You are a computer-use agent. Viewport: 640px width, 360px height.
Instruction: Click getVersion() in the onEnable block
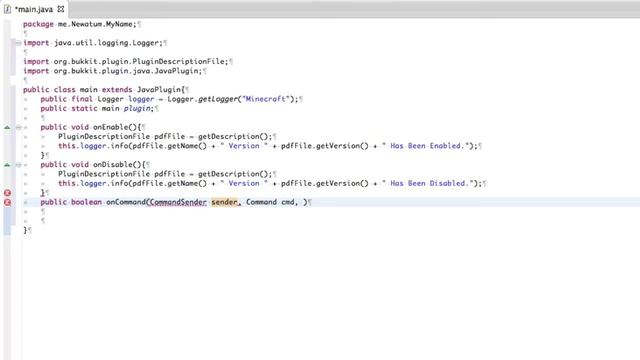(342, 146)
